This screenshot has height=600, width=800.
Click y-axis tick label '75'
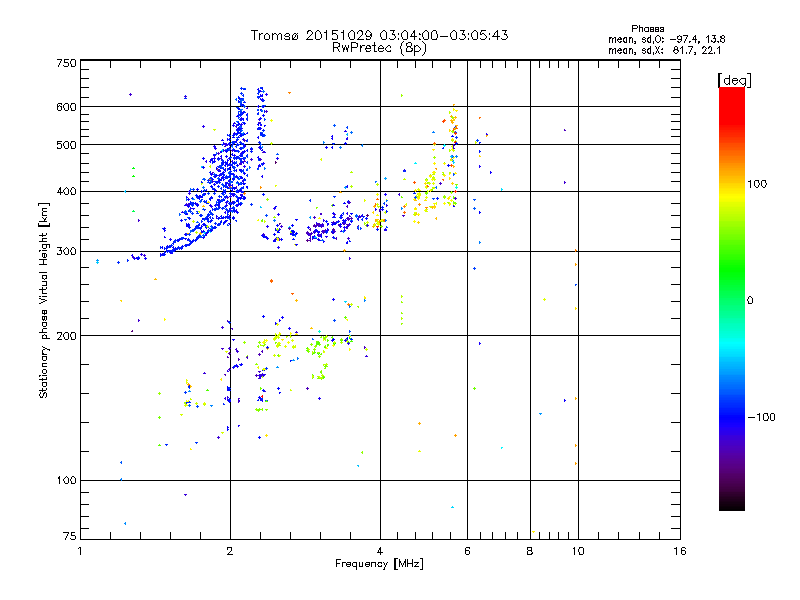point(70,536)
